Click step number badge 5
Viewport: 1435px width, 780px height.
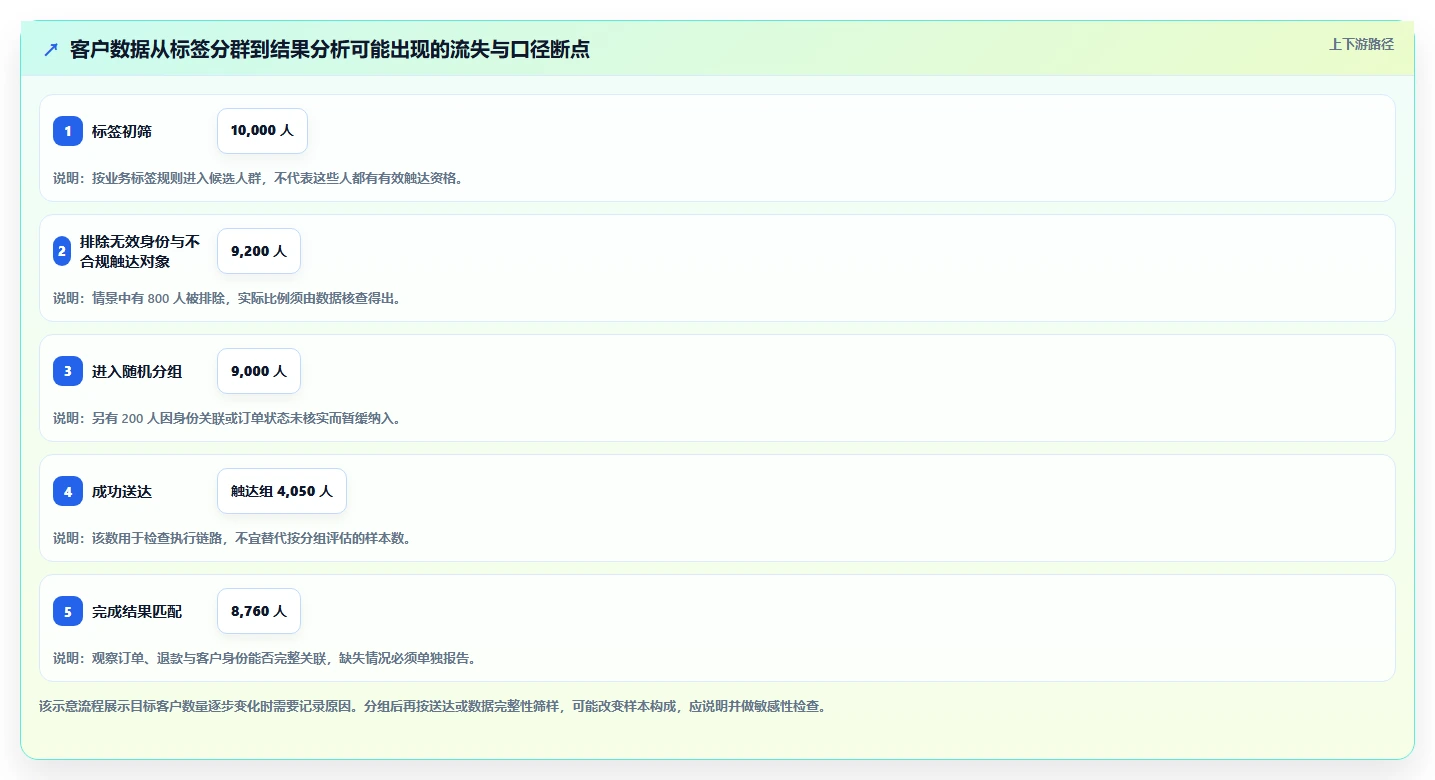point(68,611)
